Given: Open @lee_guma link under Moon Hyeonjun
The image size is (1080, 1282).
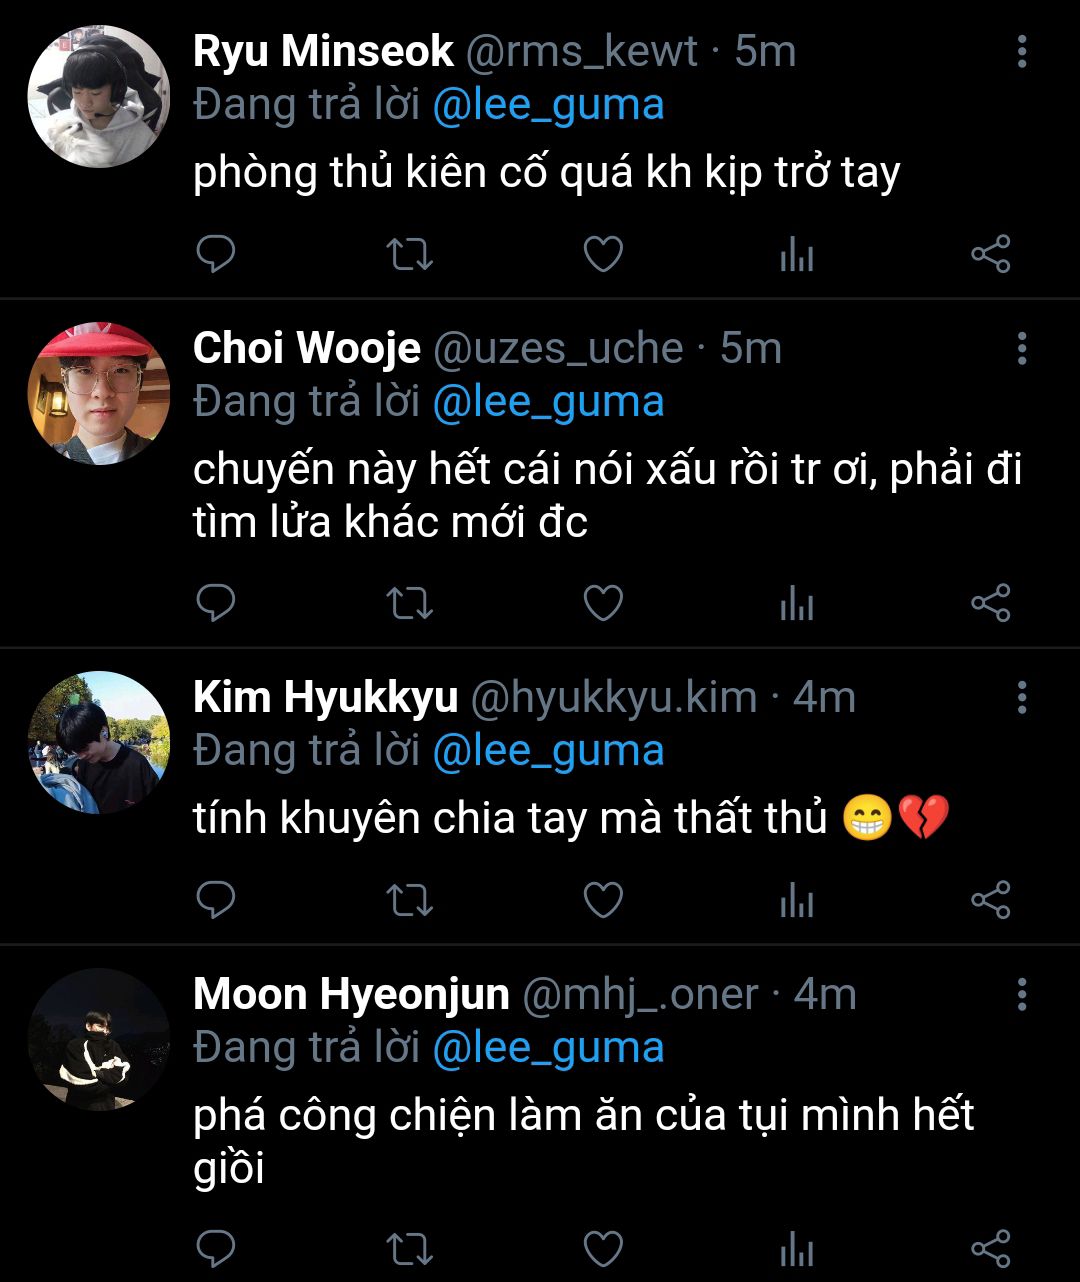Looking at the screenshot, I should pyautogui.click(x=549, y=1048).
